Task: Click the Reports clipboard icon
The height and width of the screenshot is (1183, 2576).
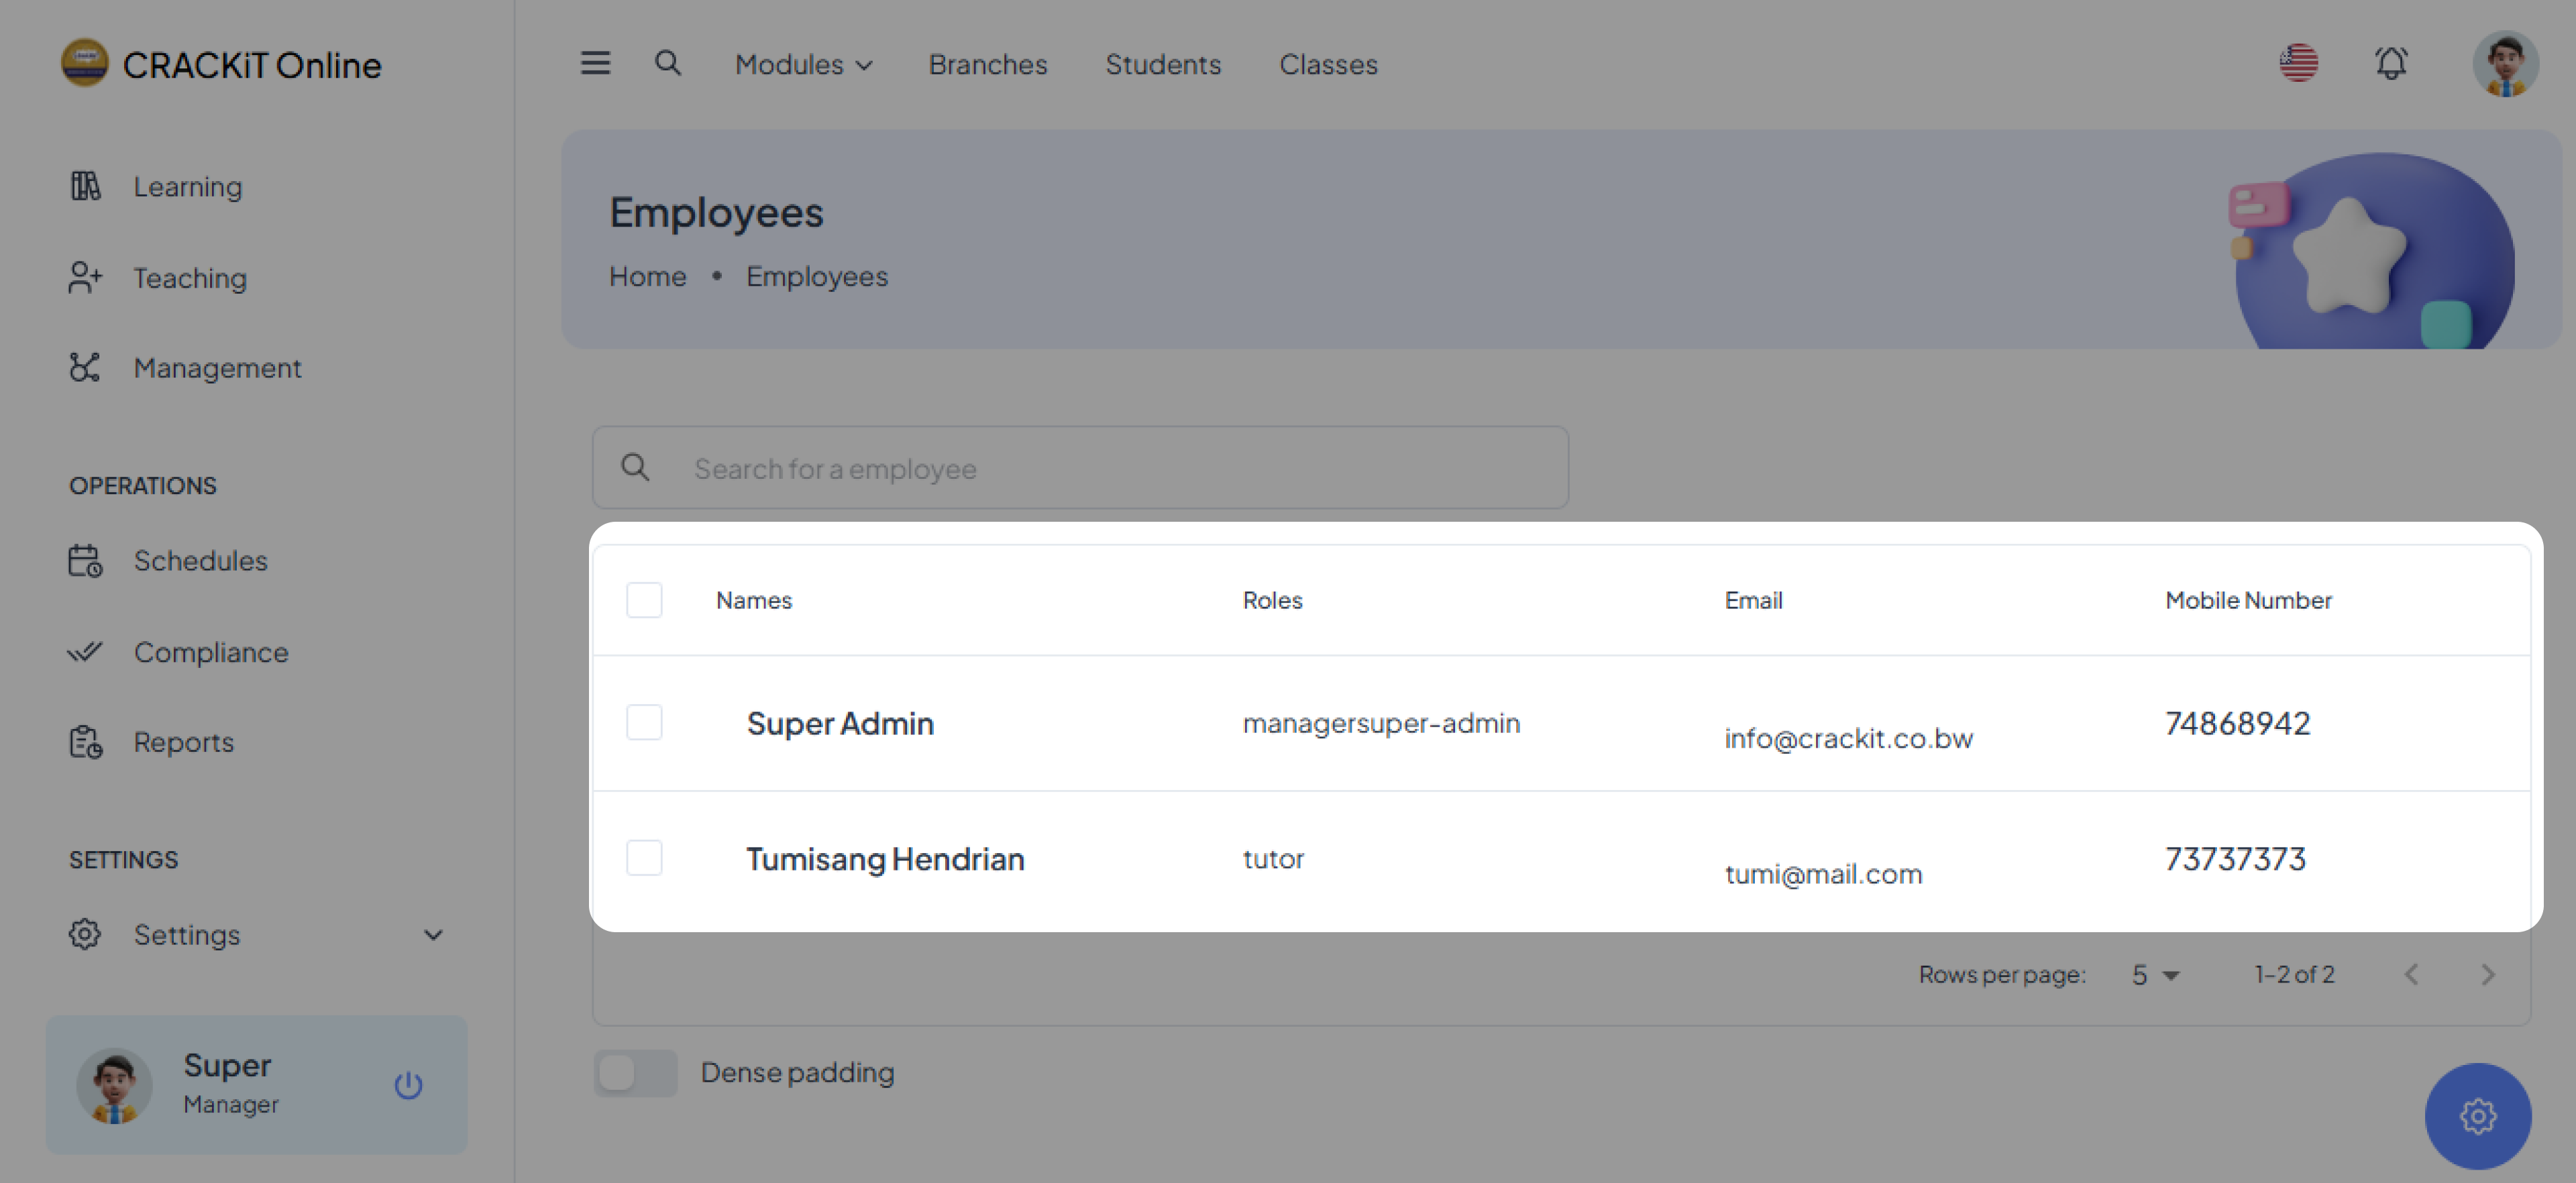Action: pos(85,742)
